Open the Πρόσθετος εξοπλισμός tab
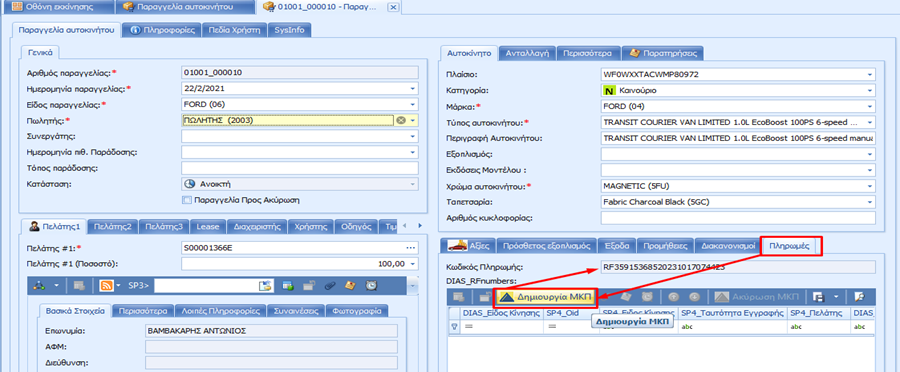Viewport: 900px width, 372px height. click(546, 246)
